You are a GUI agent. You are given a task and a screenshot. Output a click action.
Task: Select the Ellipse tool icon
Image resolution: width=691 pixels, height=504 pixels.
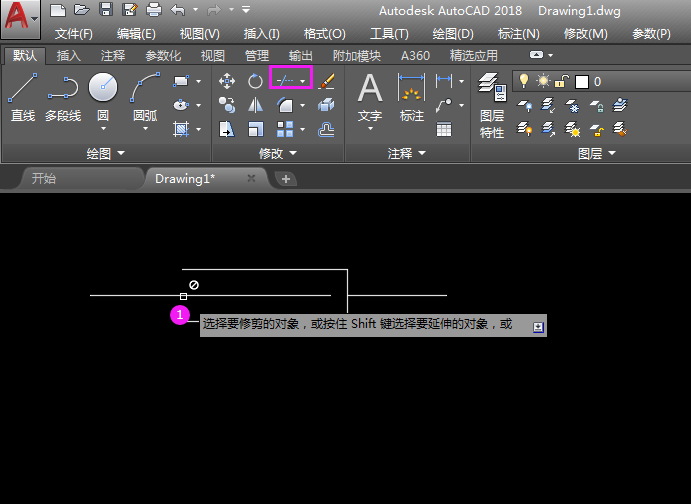(181, 105)
